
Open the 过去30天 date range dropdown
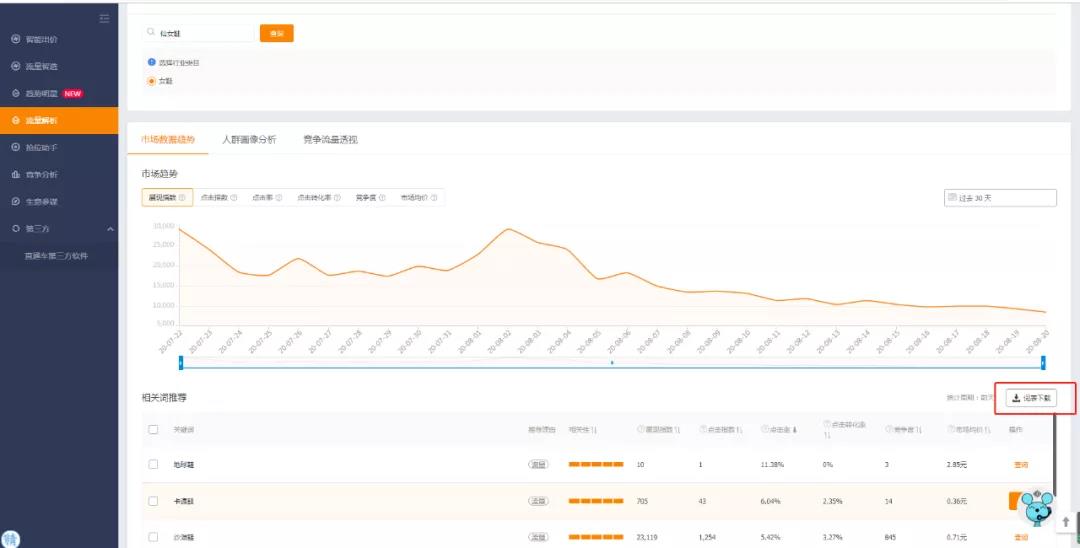1000,198
